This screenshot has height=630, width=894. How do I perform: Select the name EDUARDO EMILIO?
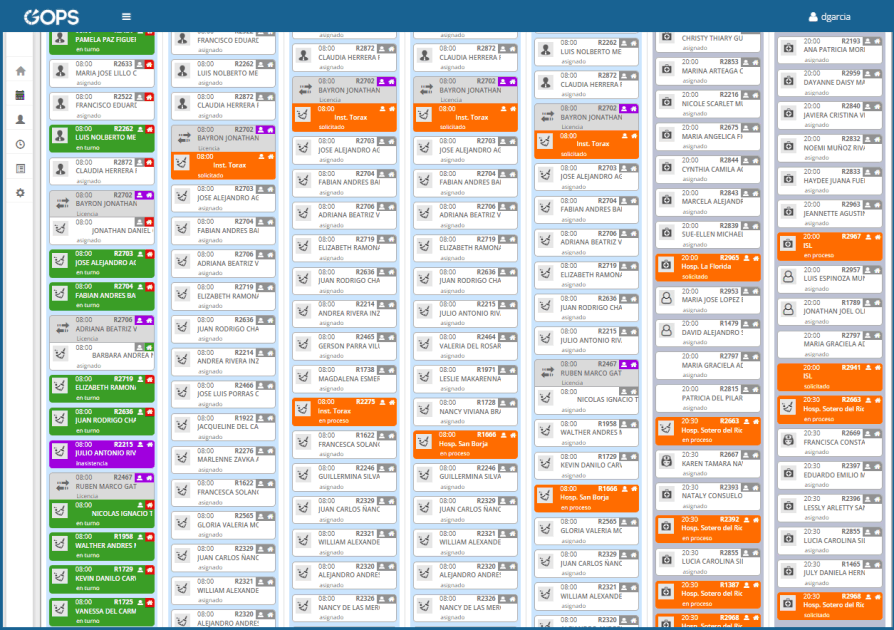click(834, 475)
